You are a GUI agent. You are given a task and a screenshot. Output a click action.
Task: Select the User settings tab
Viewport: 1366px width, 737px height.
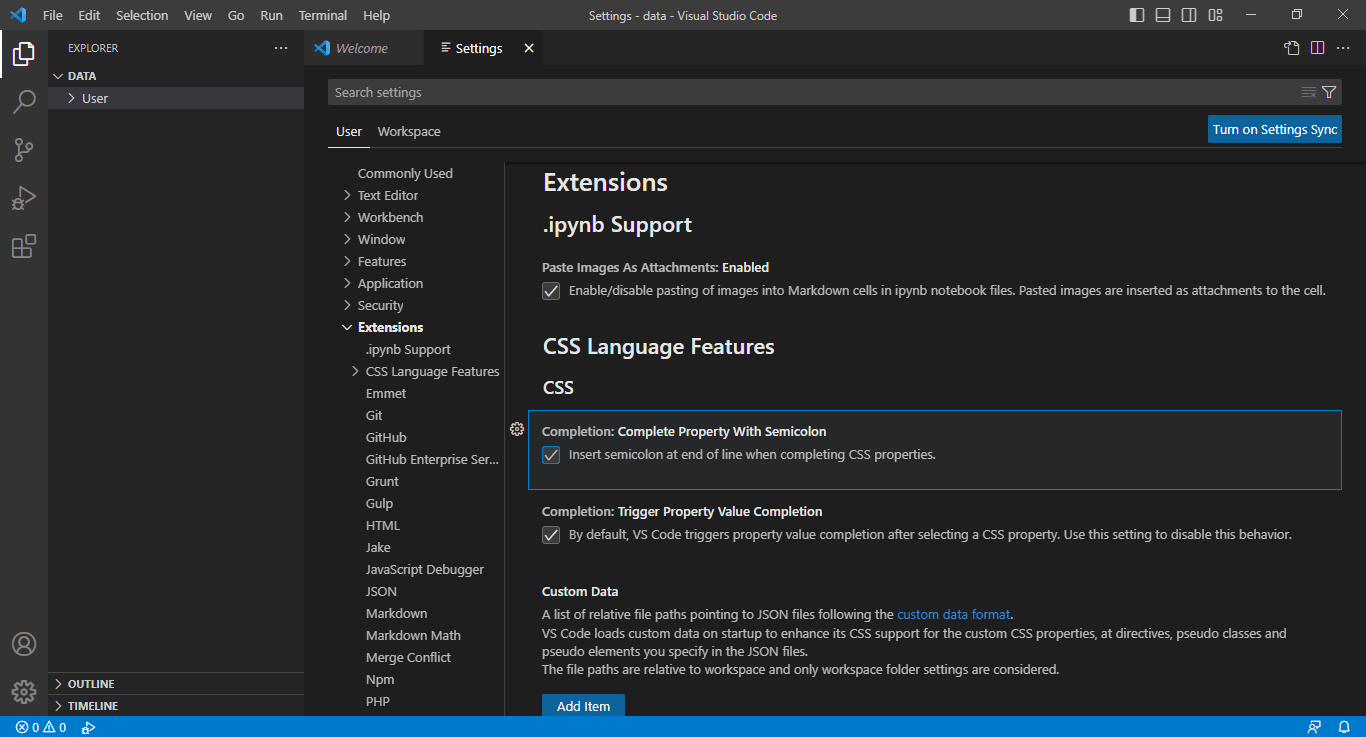point(349,131)
